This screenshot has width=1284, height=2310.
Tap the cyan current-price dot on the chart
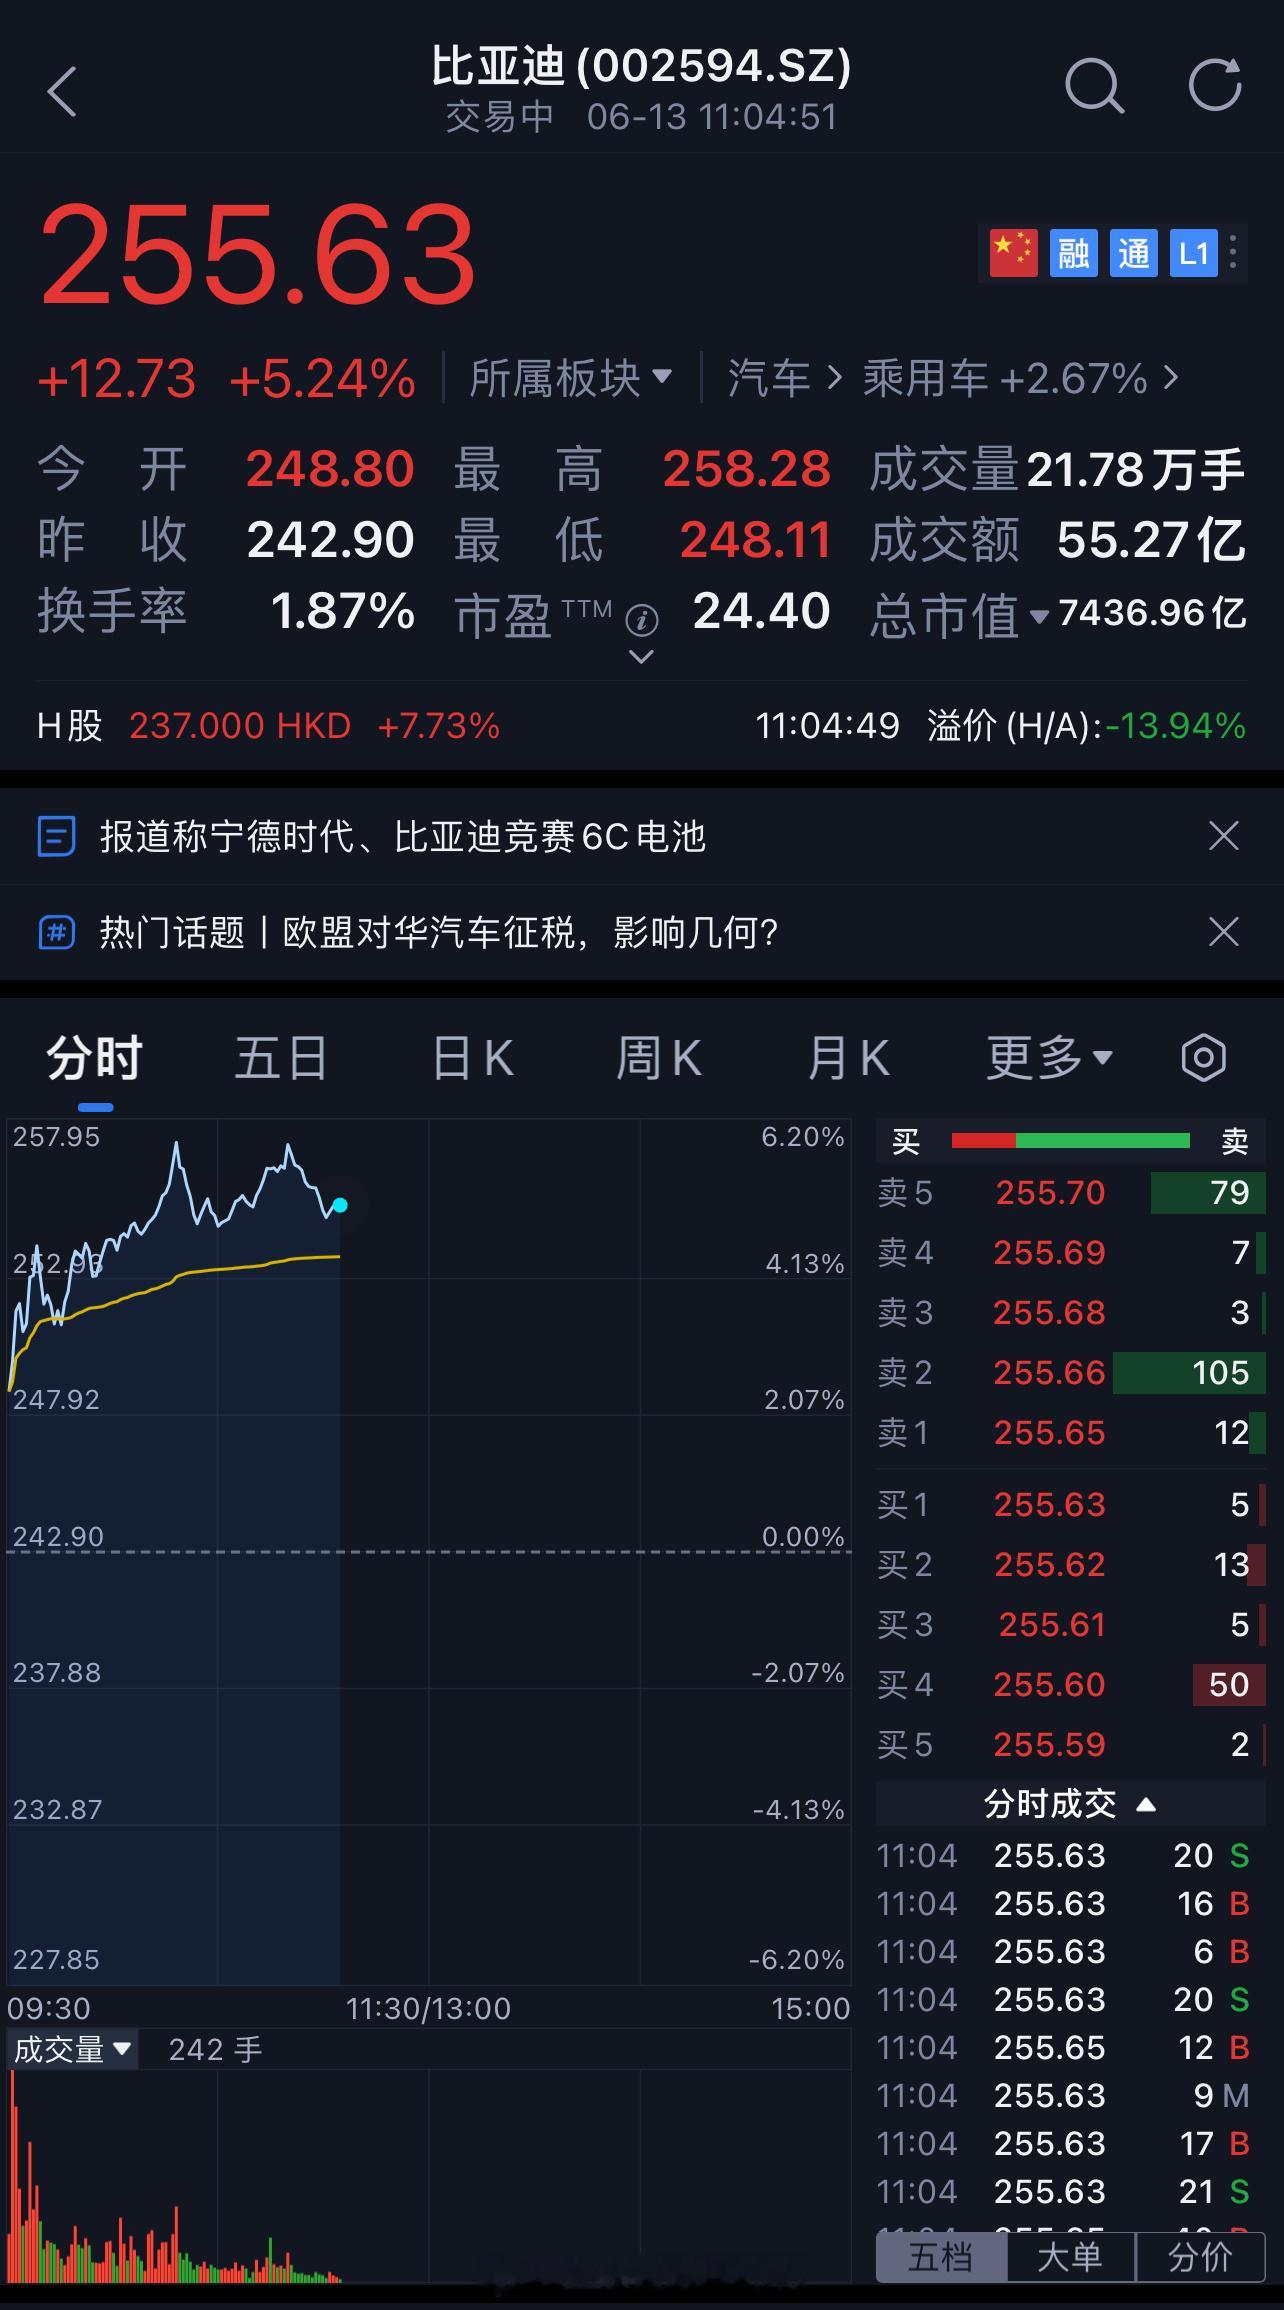pos(340,1205)
